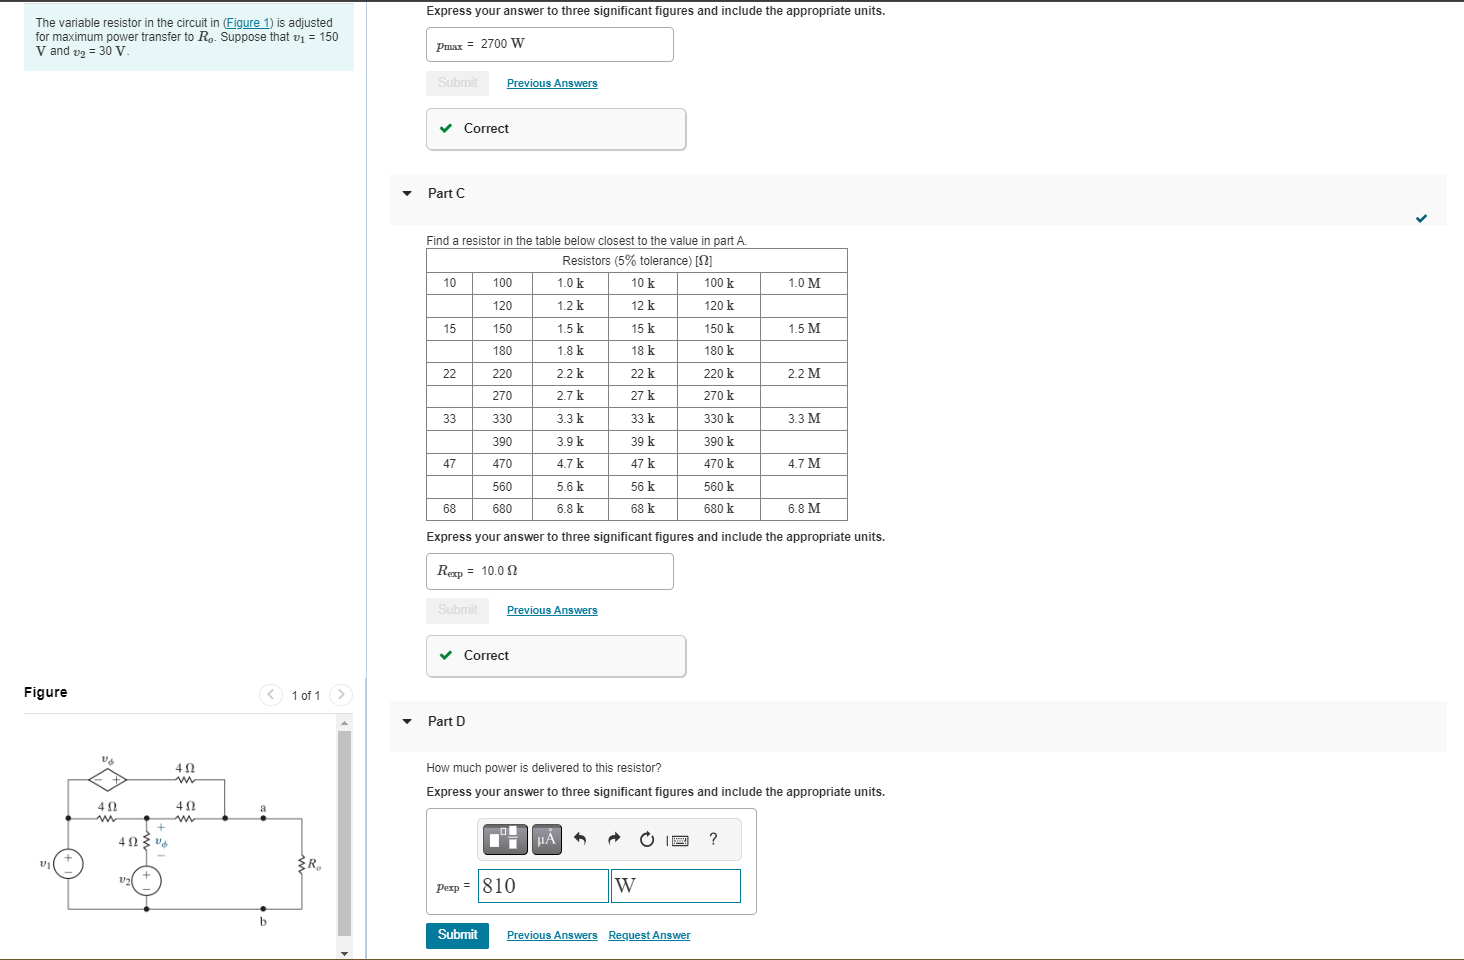
Task: Click the previous figure chevron arrow
Action: tap(270, 694)
